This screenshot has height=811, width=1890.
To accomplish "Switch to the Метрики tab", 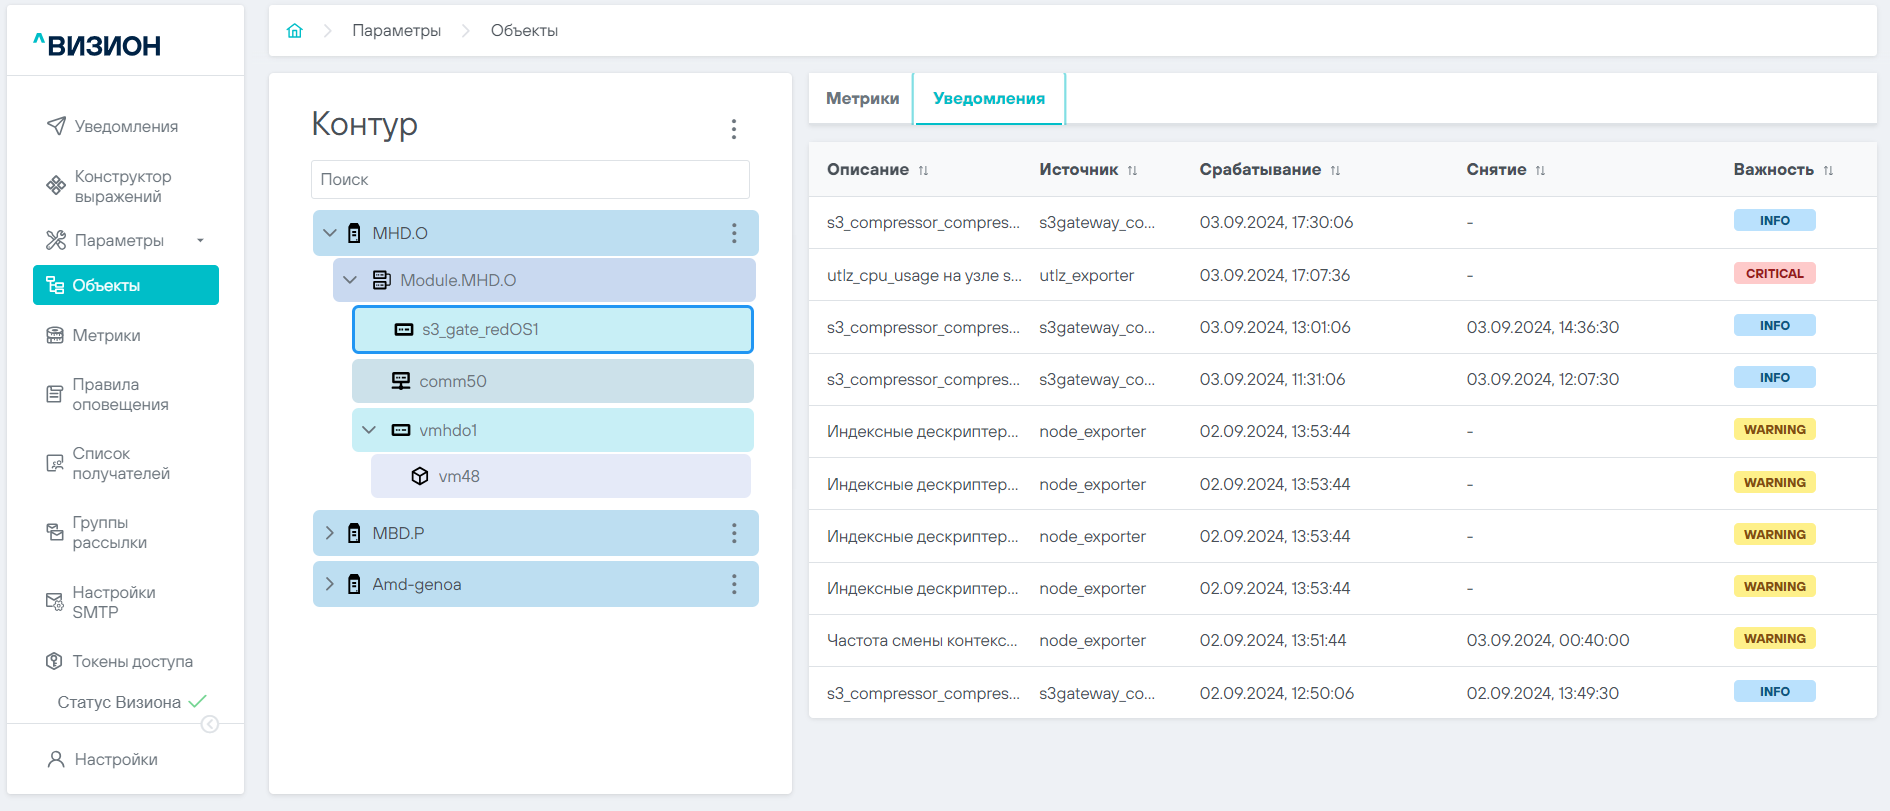I will [x=862, y=98].
